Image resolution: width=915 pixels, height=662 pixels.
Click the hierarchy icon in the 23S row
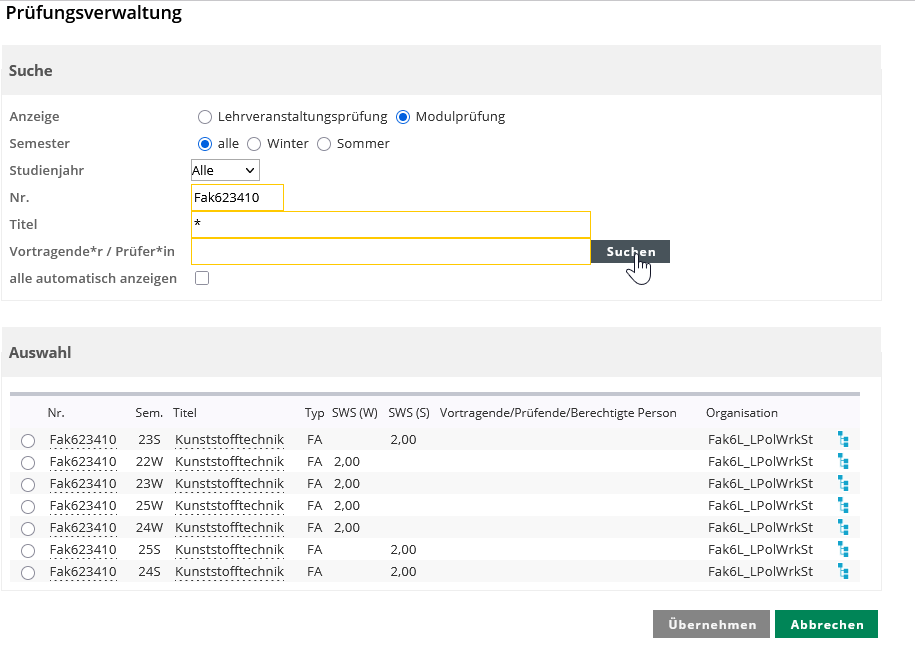click(843, 439)
